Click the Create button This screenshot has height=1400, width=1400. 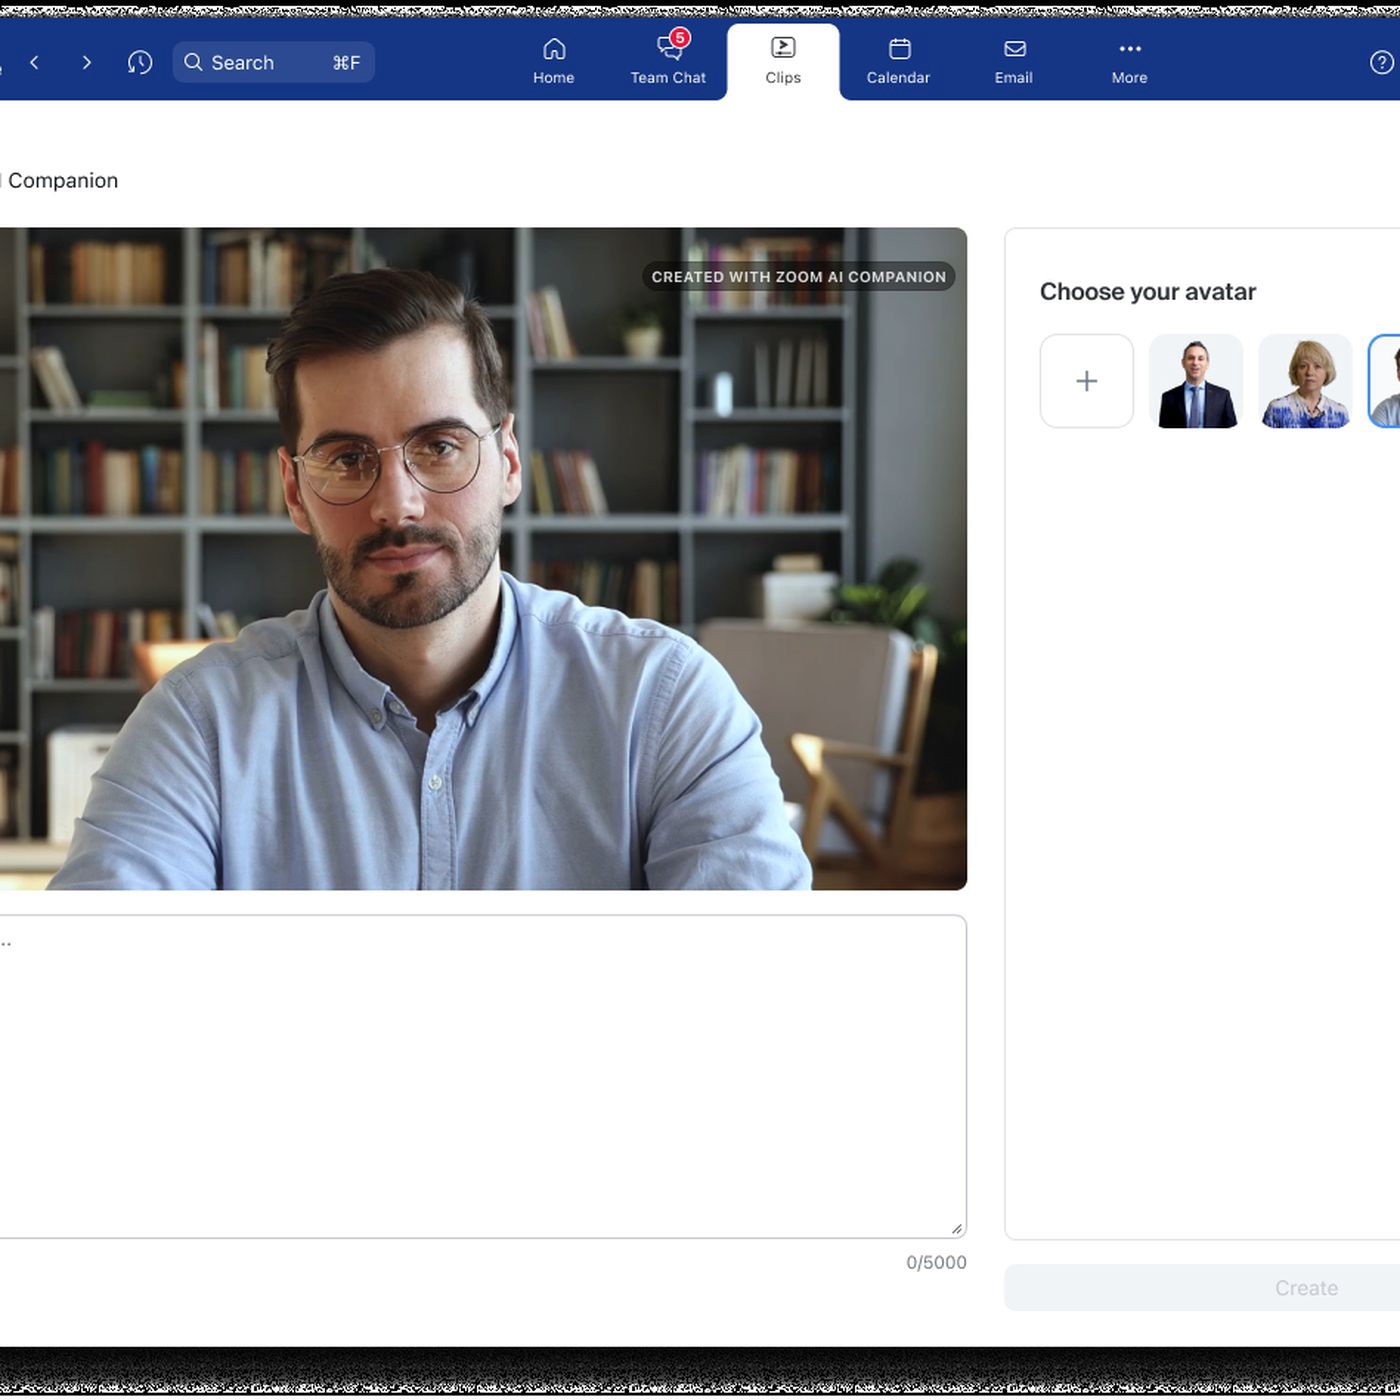[x=1306, y=1287]
